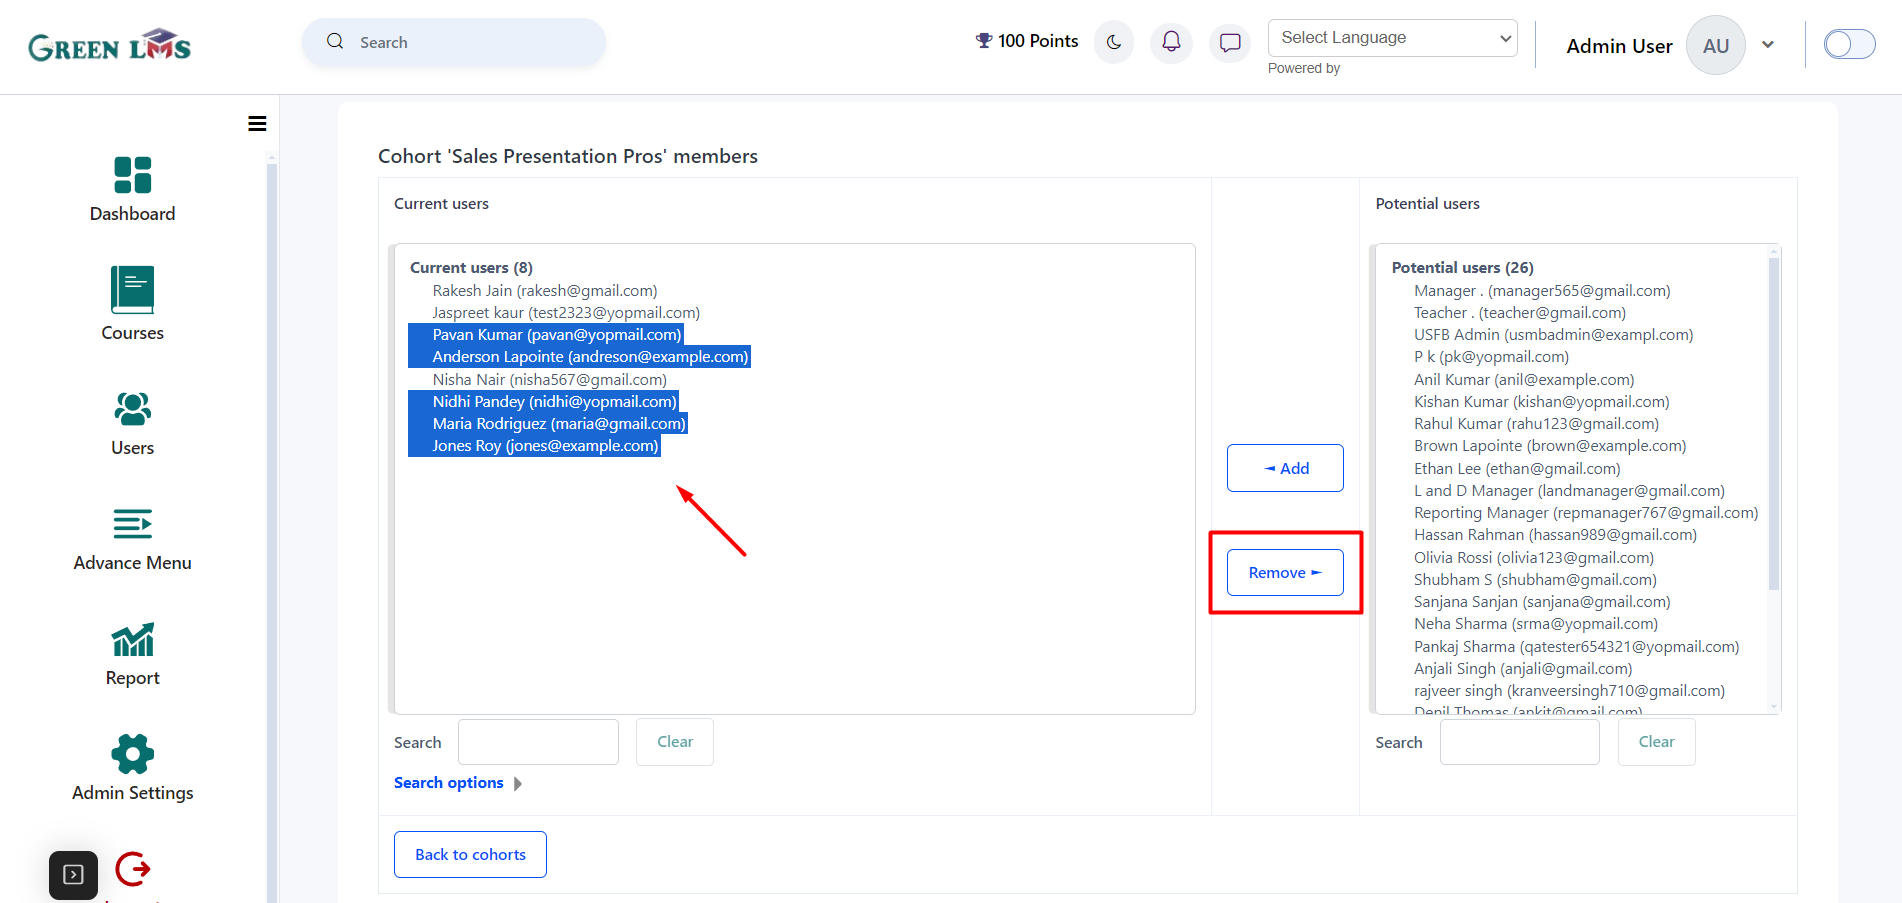Select Reporting Manager in potential users
1902x903 pixels.
point(1586,513)
